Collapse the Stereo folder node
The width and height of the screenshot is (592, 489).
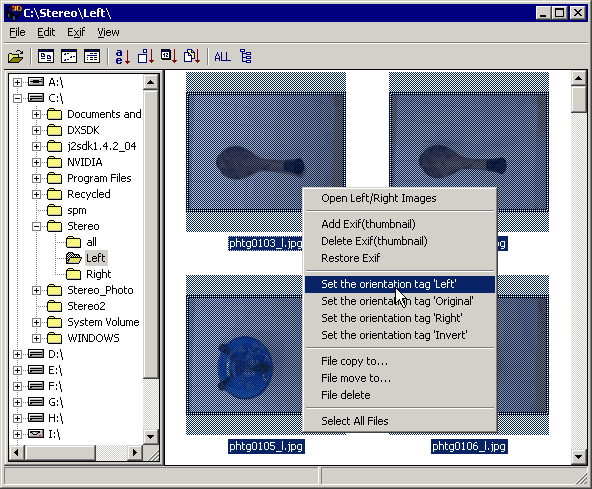click(x=36, y=226)
